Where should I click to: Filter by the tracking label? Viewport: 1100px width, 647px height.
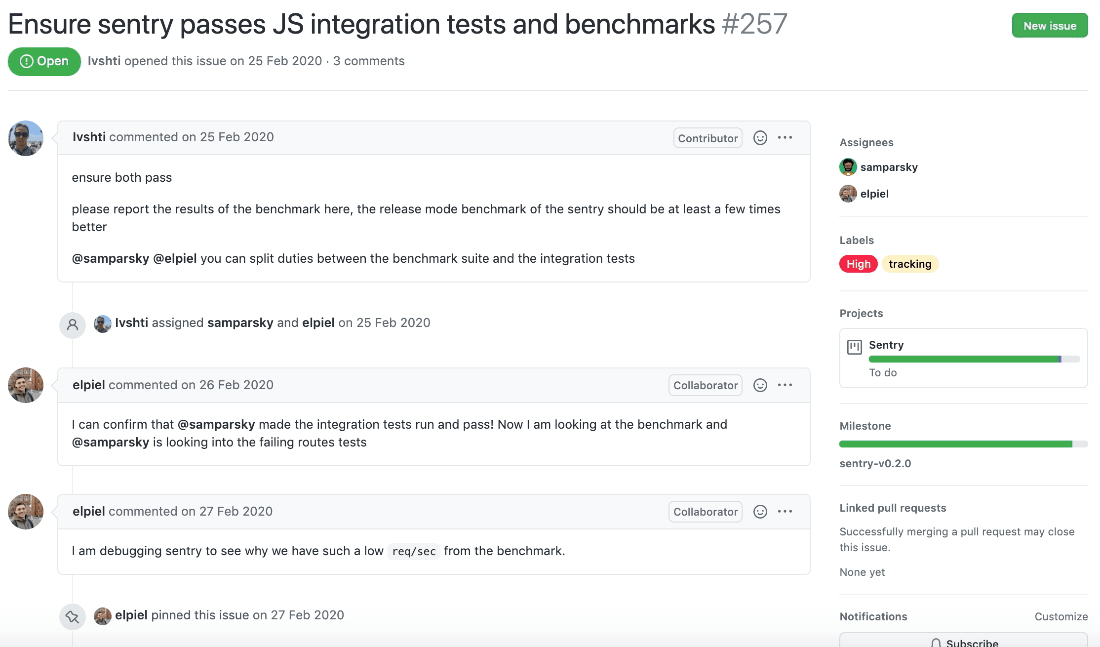click(910, 264)
